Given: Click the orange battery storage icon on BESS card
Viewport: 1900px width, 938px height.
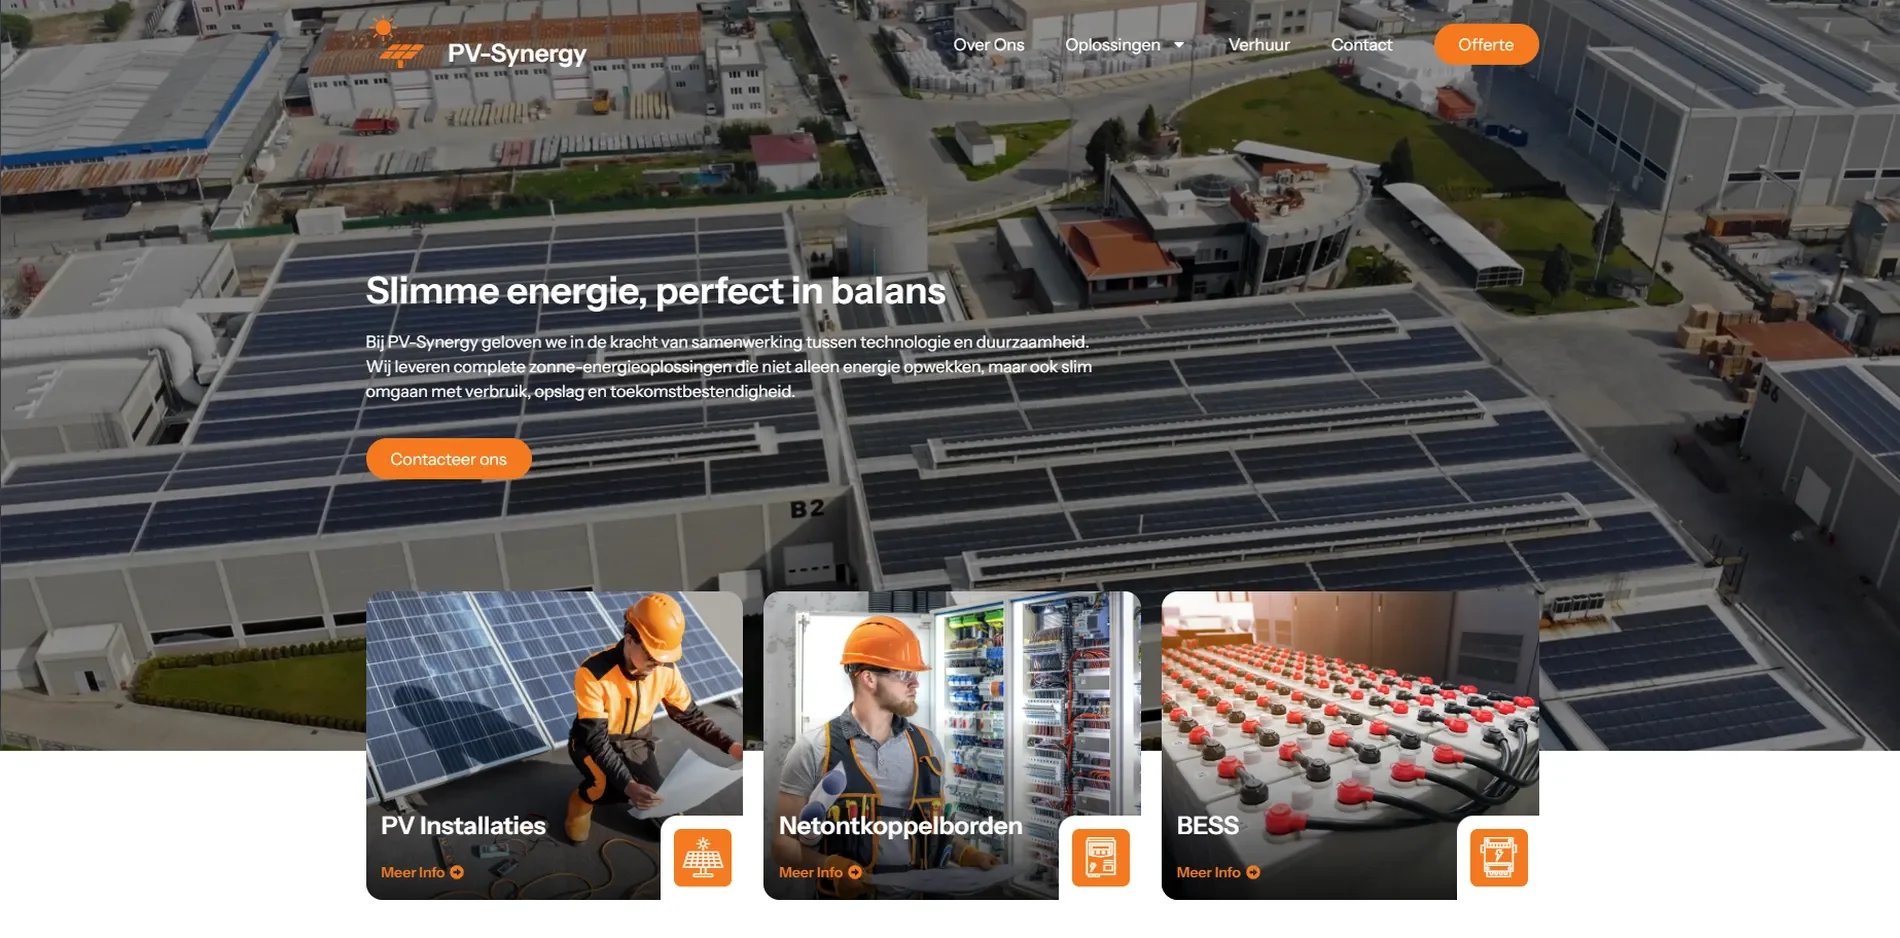Looking at the screenshot, I should (1499, 857).
